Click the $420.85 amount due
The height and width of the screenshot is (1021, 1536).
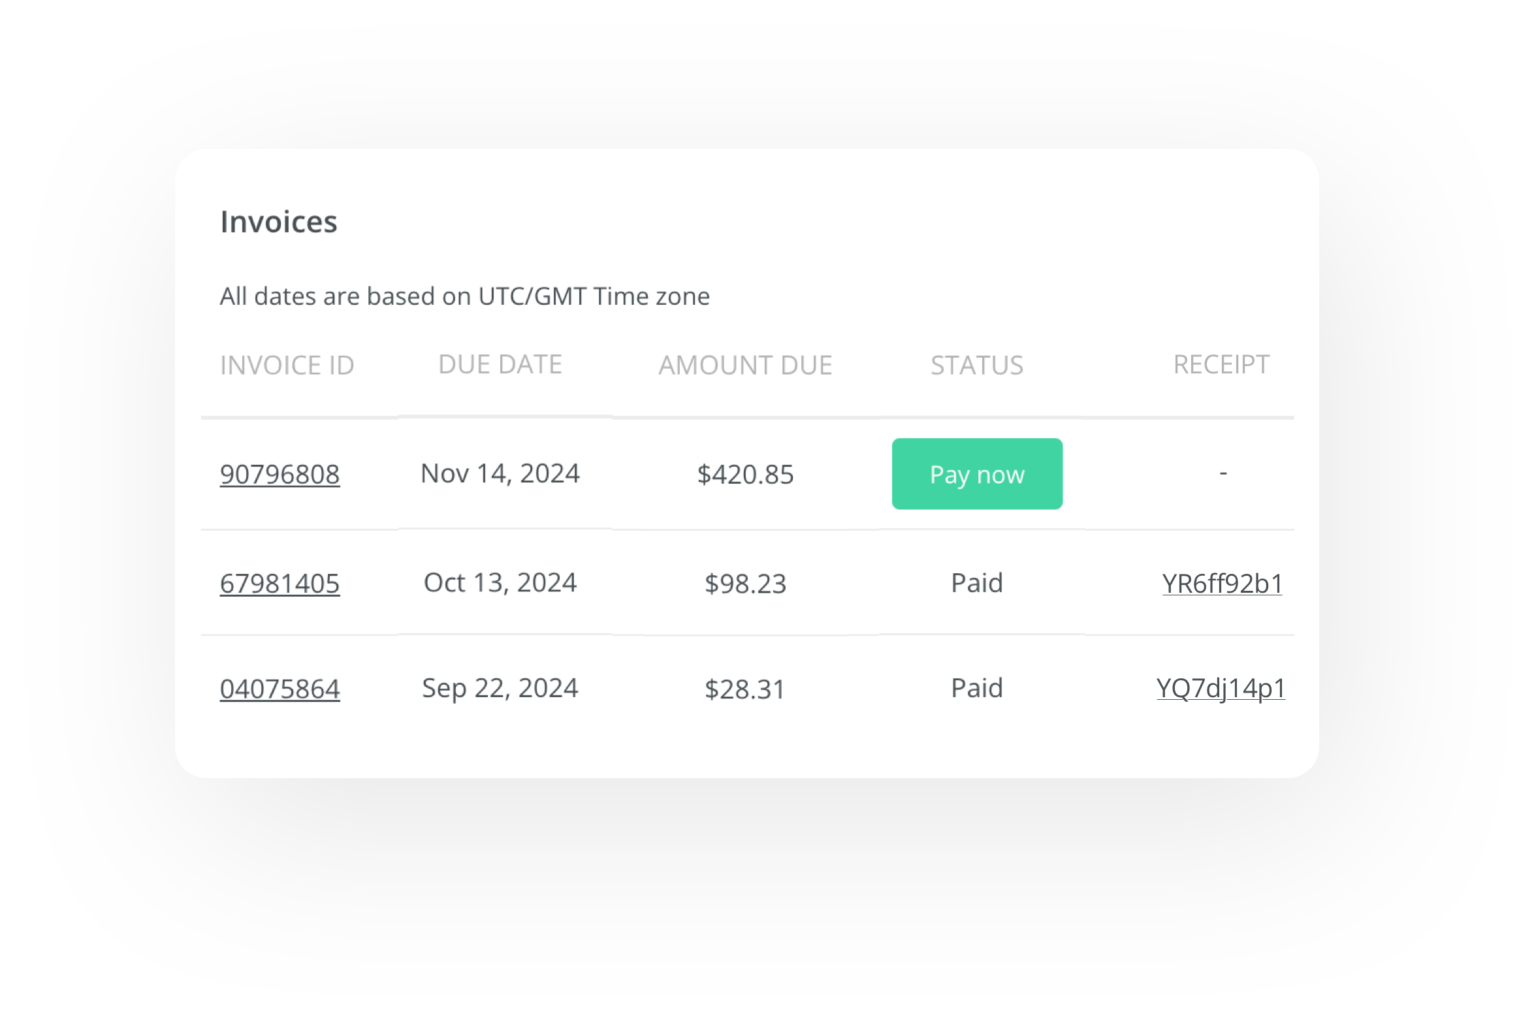(x=745, y=474)
